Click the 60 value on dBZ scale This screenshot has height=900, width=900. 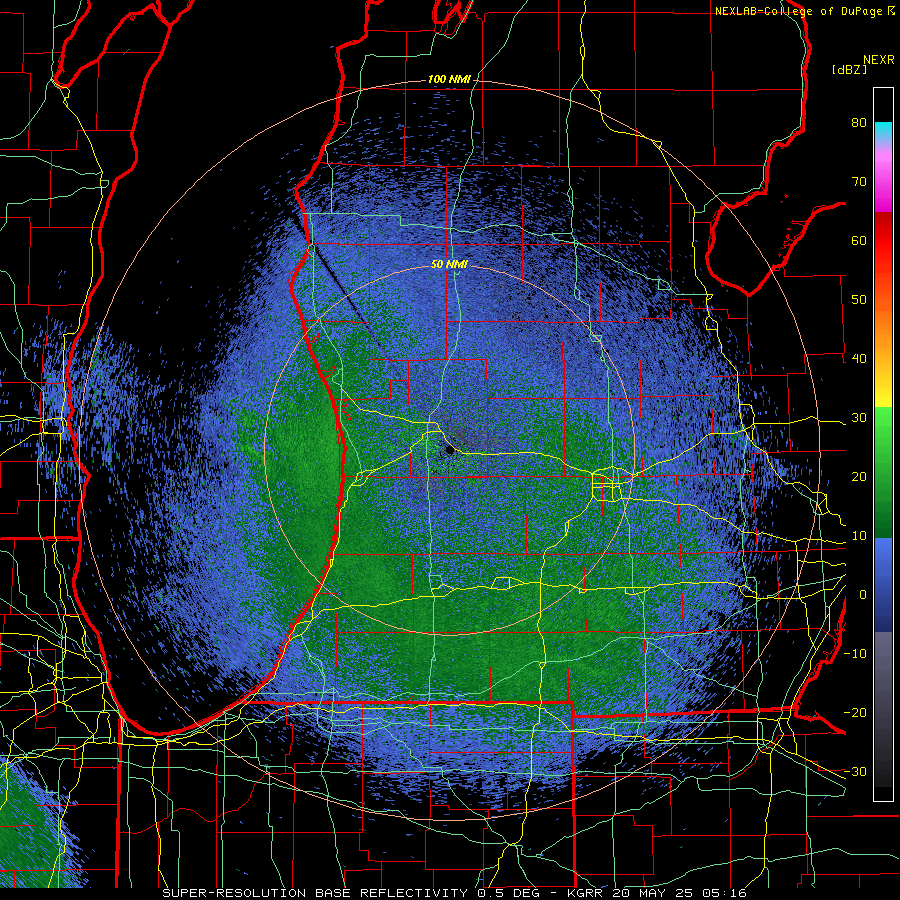pos(859,240)
